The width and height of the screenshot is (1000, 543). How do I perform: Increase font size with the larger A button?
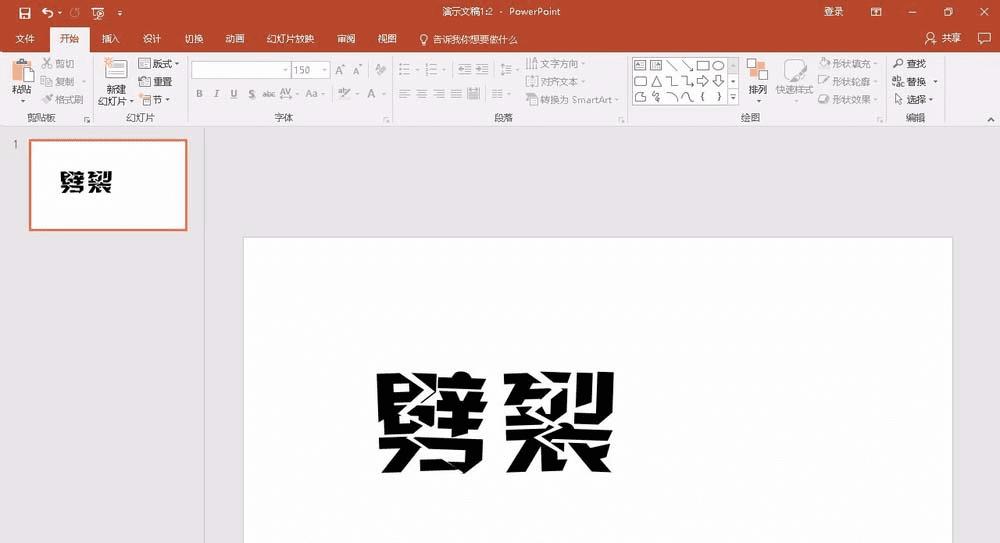tap(340, 70)
